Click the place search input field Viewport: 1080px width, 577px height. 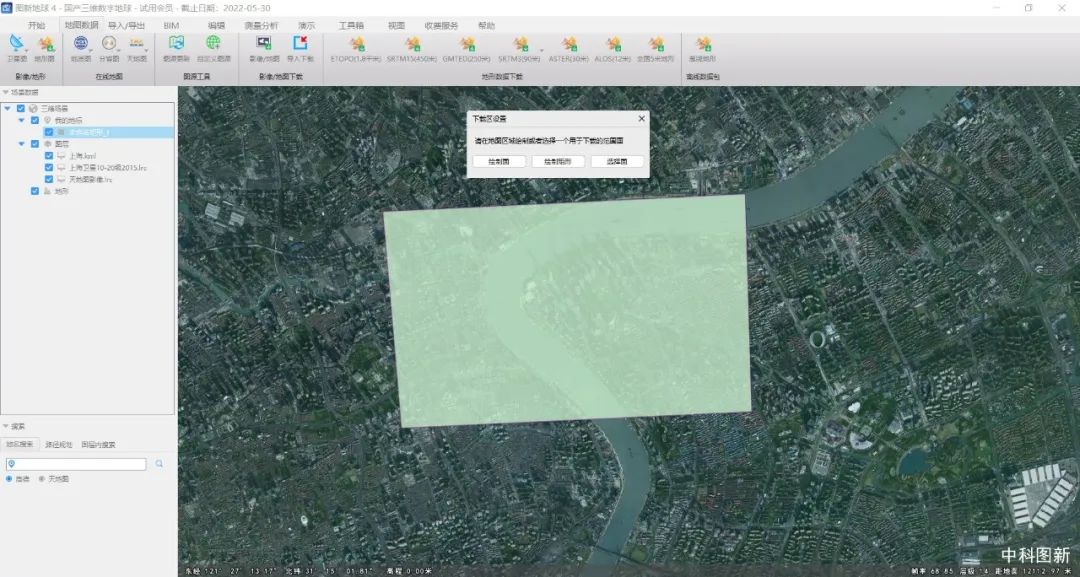pyautogui.click(x=78, y=464)
